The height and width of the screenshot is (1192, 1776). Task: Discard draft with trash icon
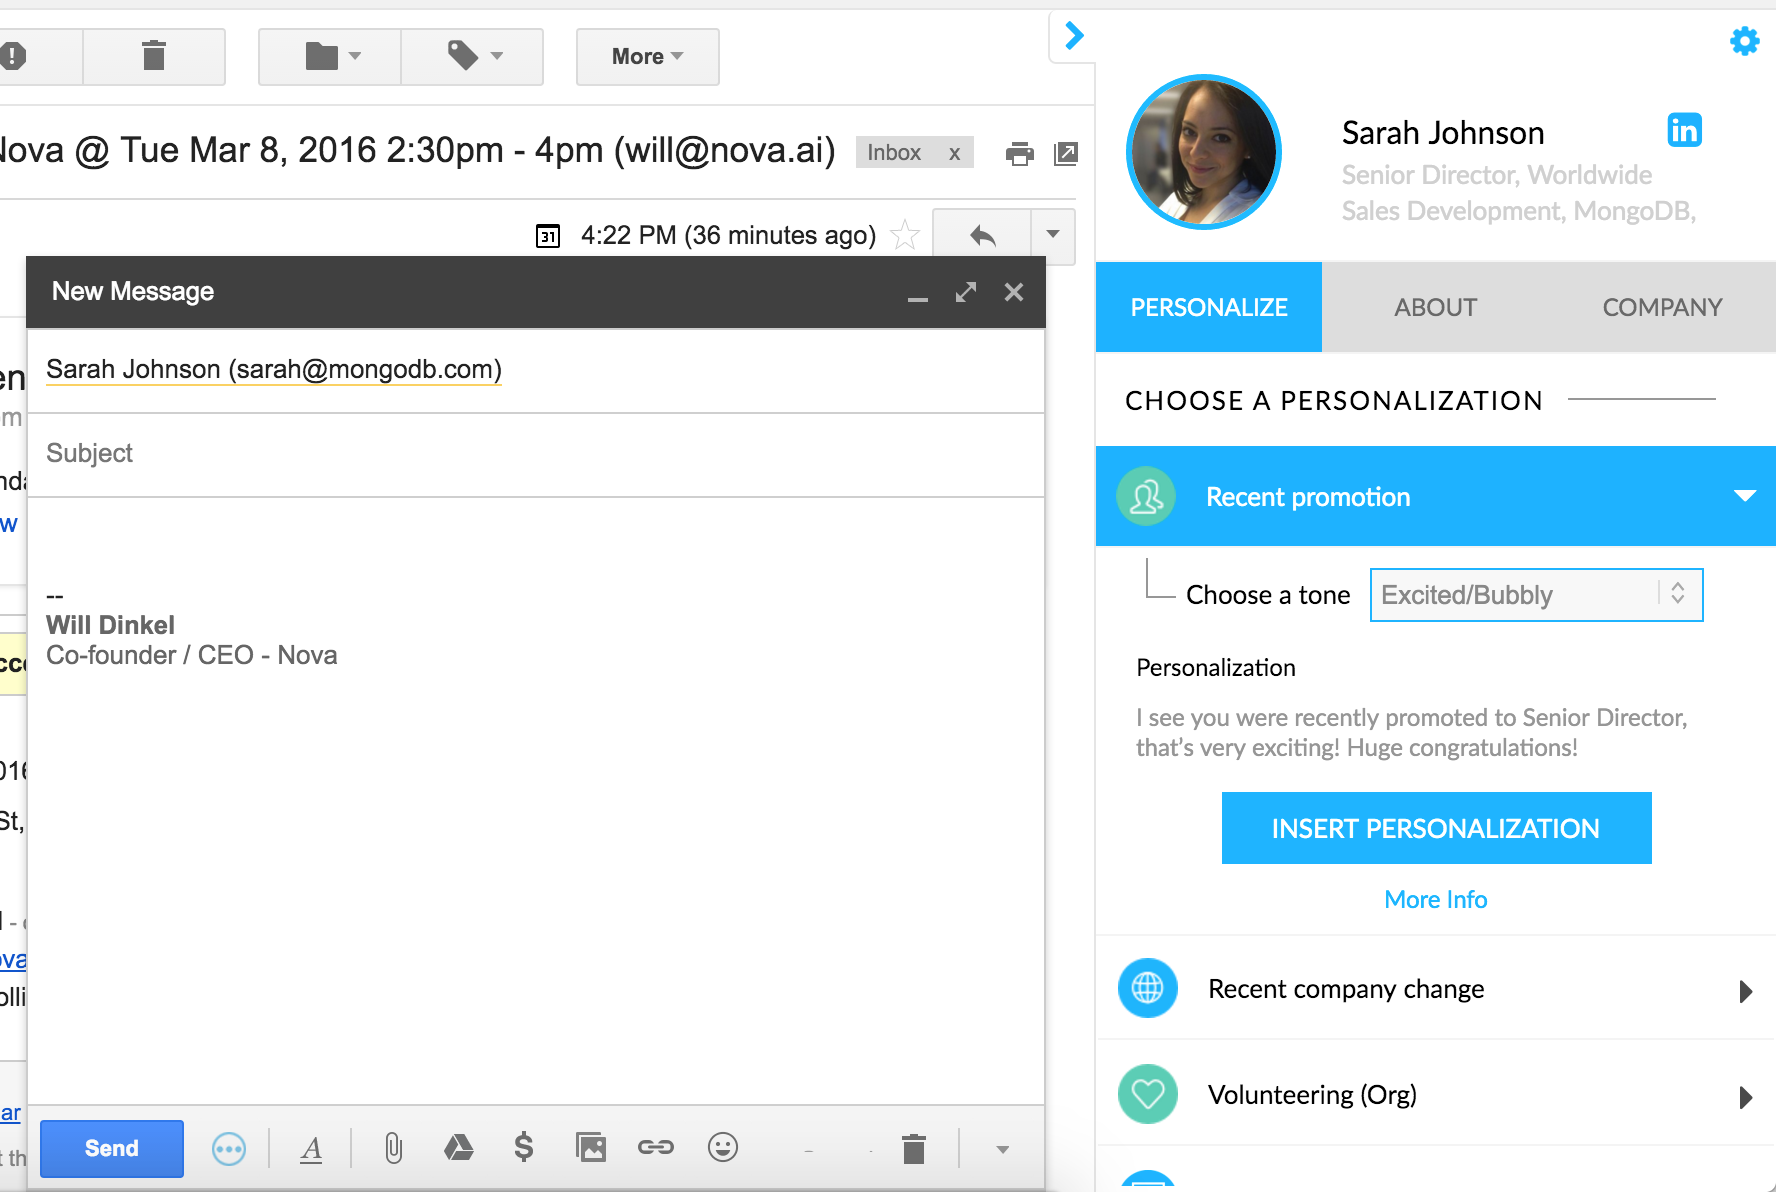point(914,1149)
